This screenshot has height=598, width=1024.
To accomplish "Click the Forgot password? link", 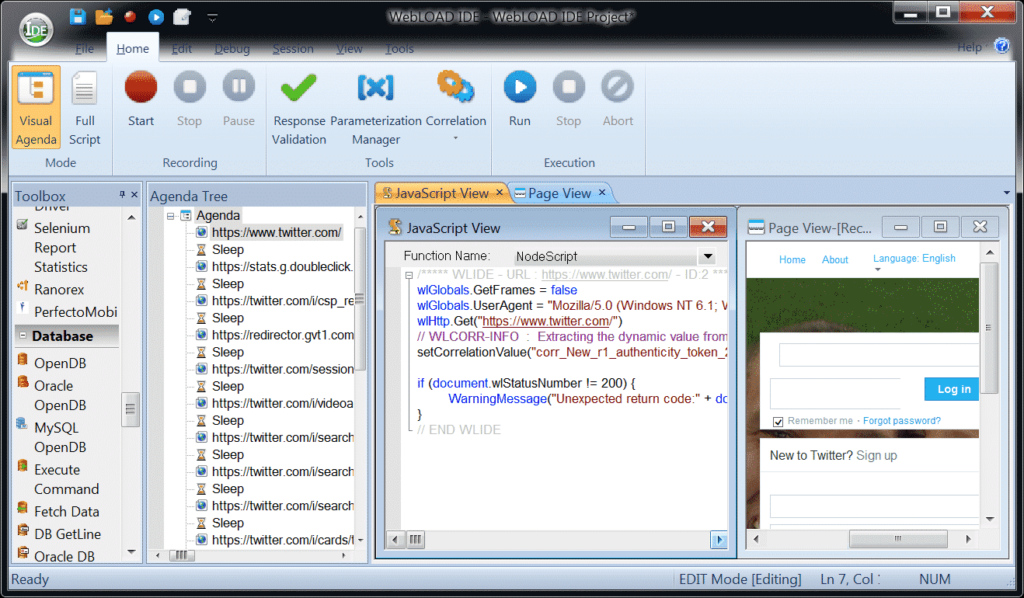I will (902, 421).
